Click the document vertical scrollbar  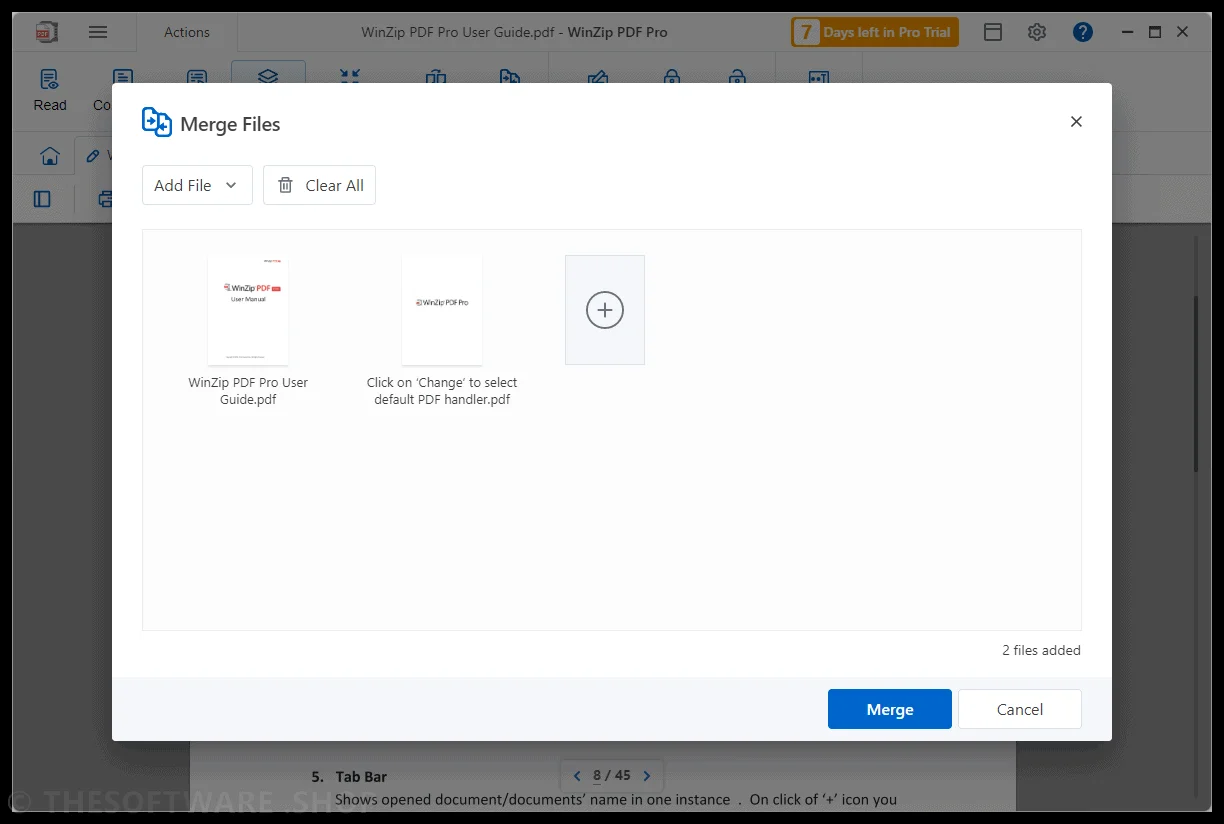[1195, 385]
